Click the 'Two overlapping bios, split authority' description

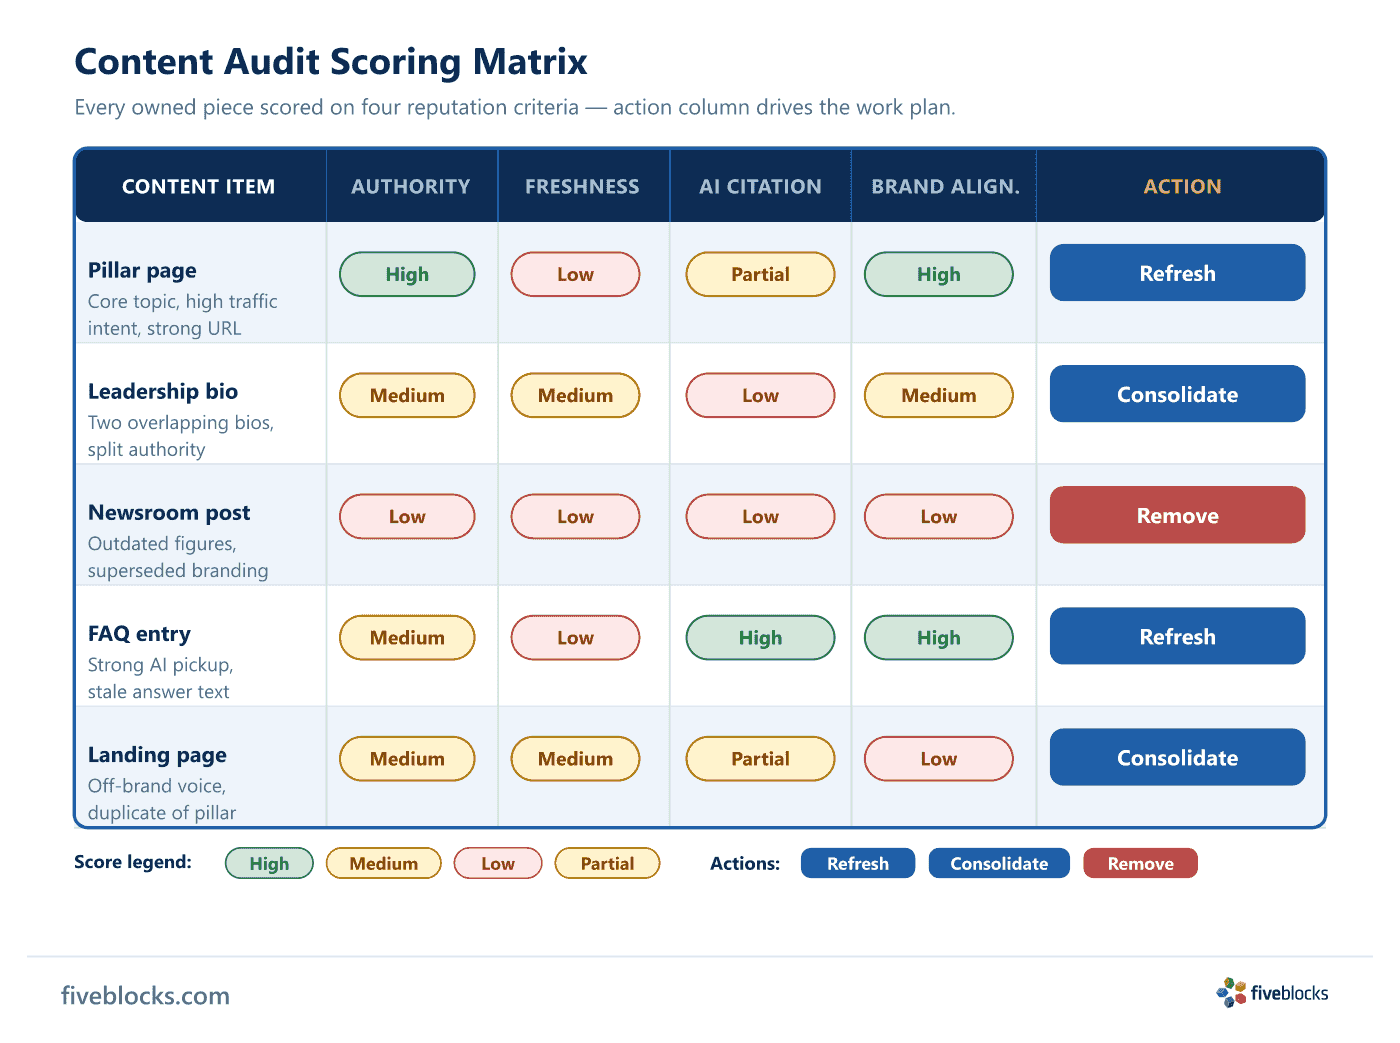[180, 436]
